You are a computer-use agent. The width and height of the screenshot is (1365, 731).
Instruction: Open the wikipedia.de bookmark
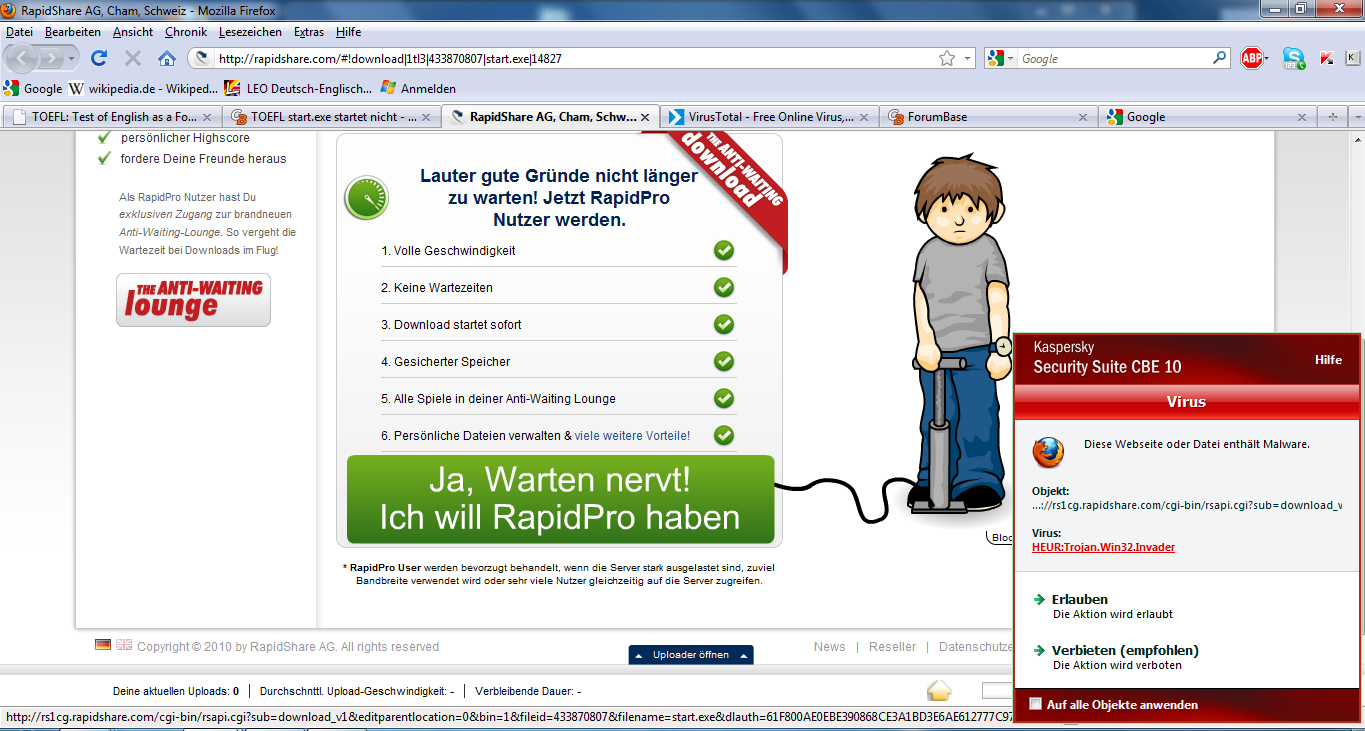tap(142, 88)
